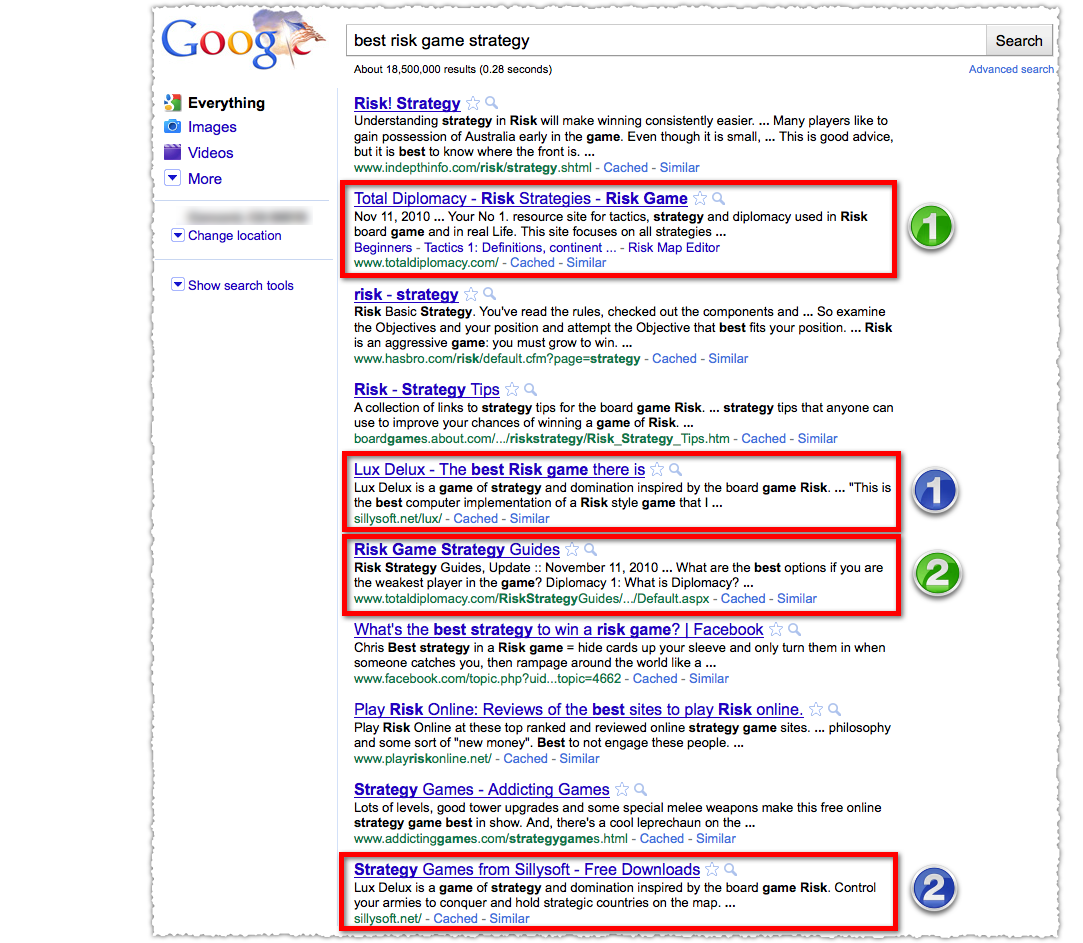Star the Risk! Strategy result
1083x943 pixels.
473,104
